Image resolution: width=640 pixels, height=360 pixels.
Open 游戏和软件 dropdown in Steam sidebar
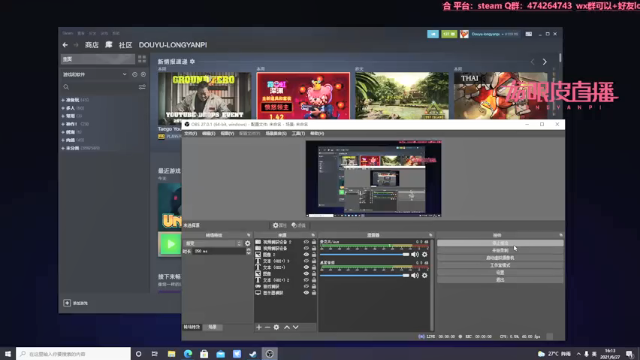(95, 75)
